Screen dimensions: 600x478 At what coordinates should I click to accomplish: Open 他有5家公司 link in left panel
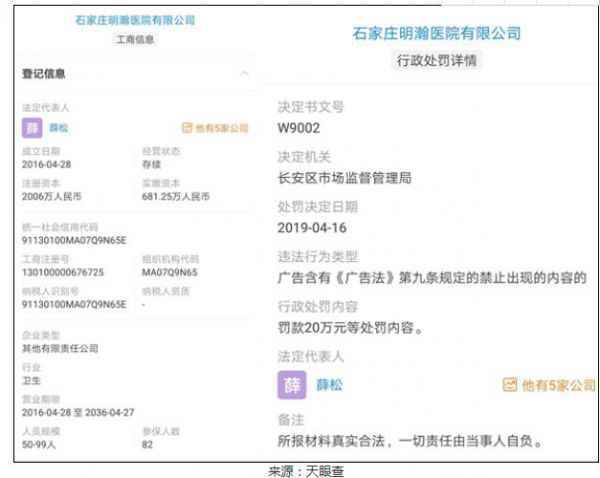pyautogui.click(x=215, y=128)
